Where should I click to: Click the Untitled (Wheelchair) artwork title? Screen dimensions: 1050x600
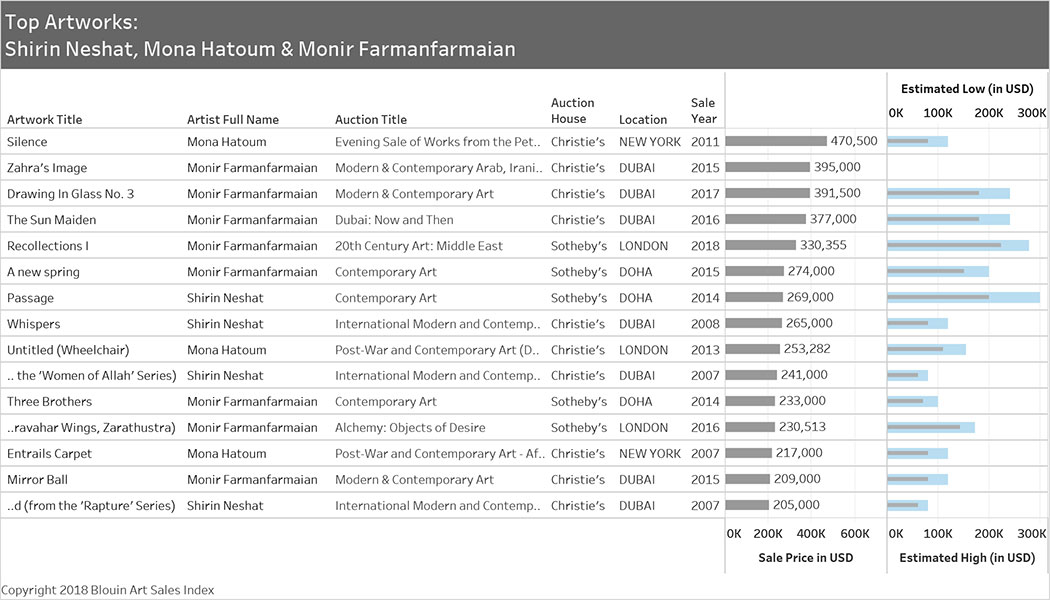click(68, 350)
